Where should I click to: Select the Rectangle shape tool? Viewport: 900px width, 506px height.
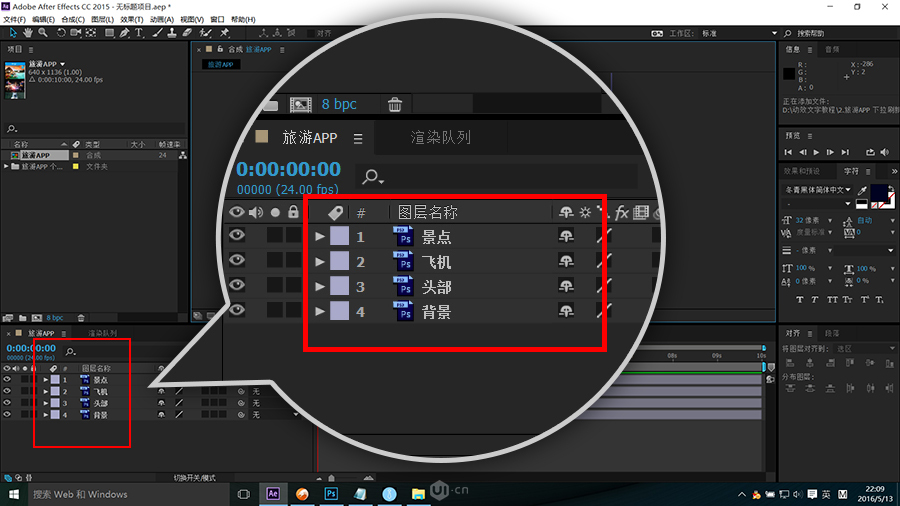108,33
